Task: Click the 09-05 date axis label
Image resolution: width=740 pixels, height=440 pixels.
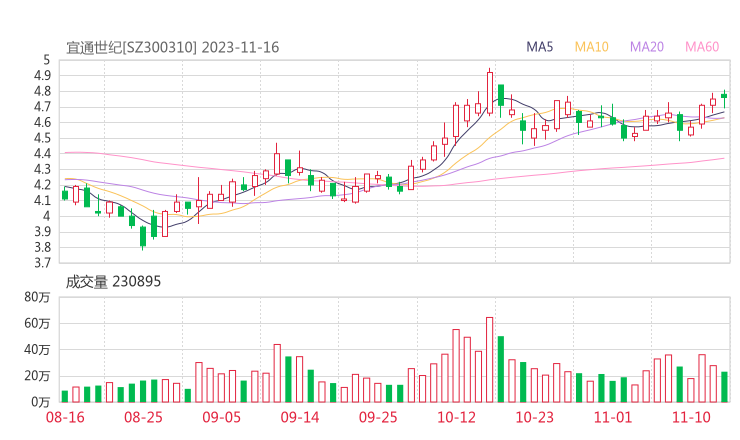Action: click(x=221, y=417)
